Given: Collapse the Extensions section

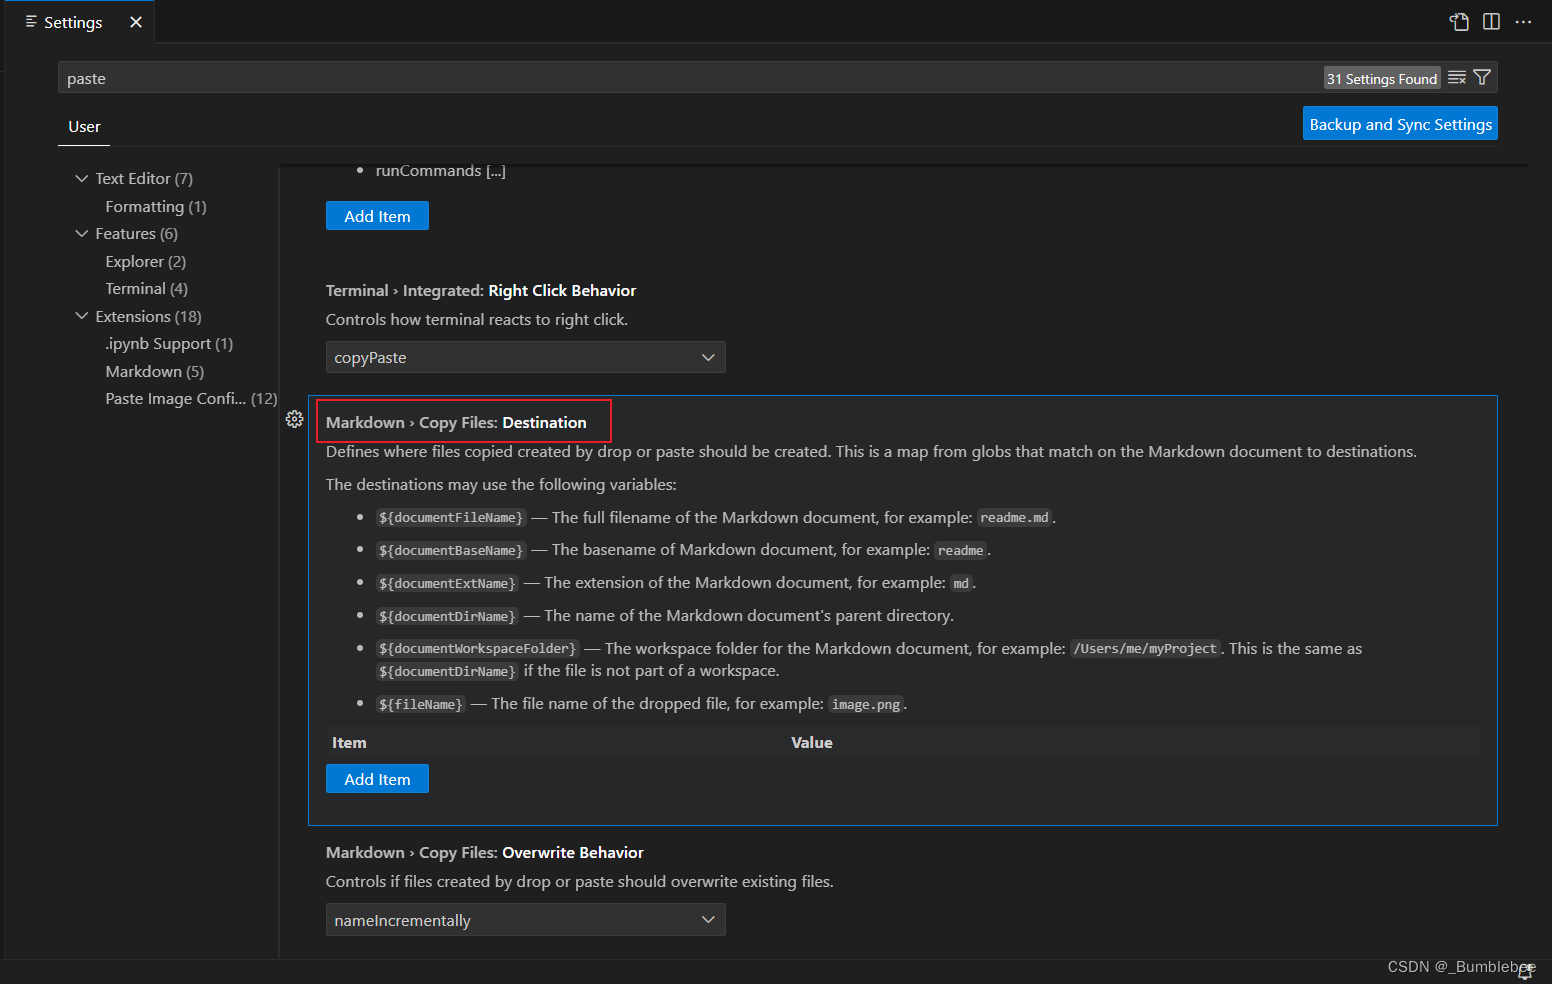Looking at the screenshot, I should point(81,316).
